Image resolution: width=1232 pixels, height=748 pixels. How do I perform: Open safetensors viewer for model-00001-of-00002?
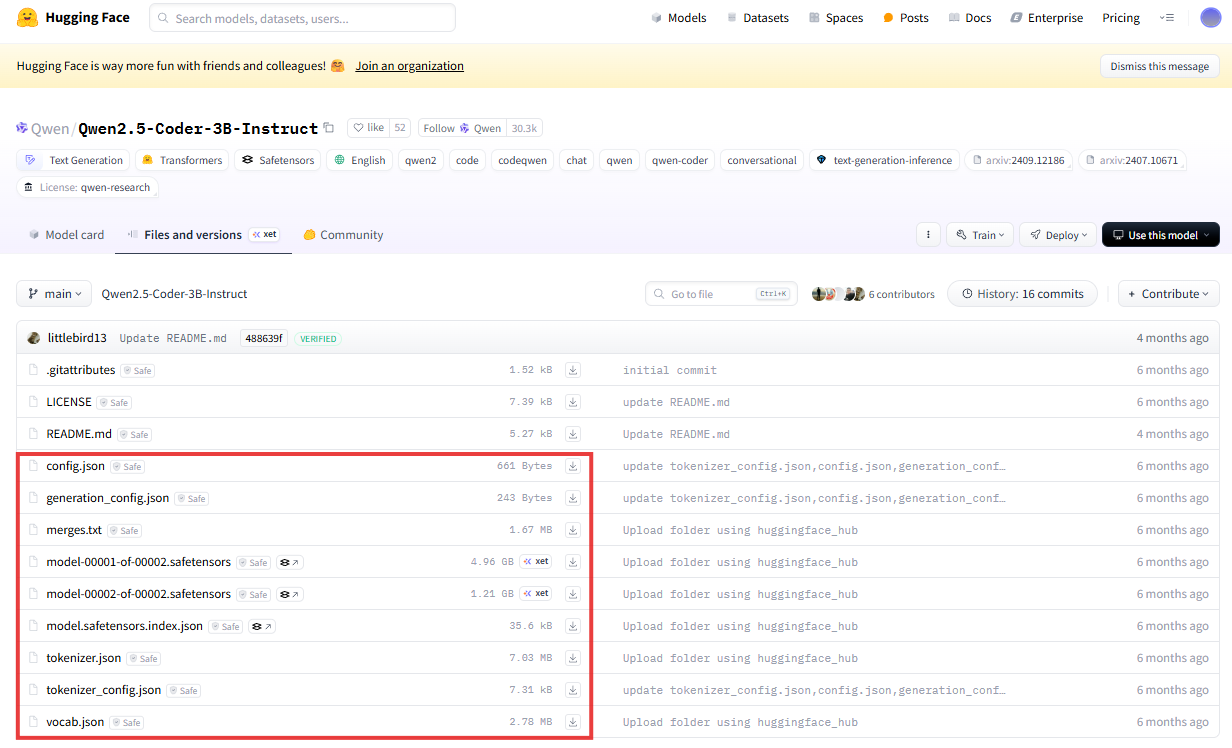click(x=290, y=563)
